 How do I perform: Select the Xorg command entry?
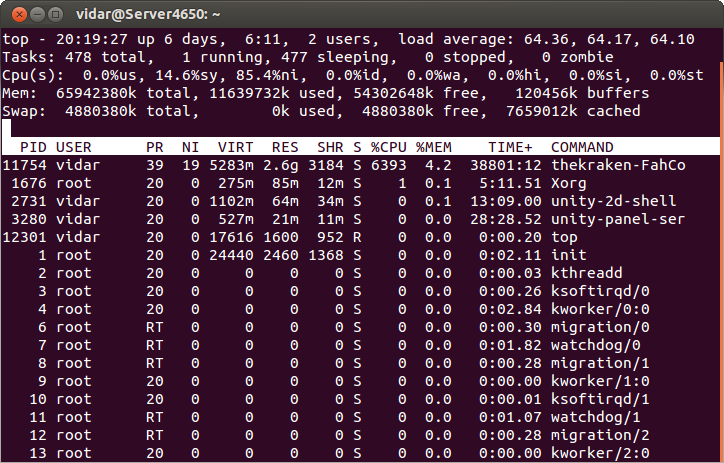coord(568,183)
